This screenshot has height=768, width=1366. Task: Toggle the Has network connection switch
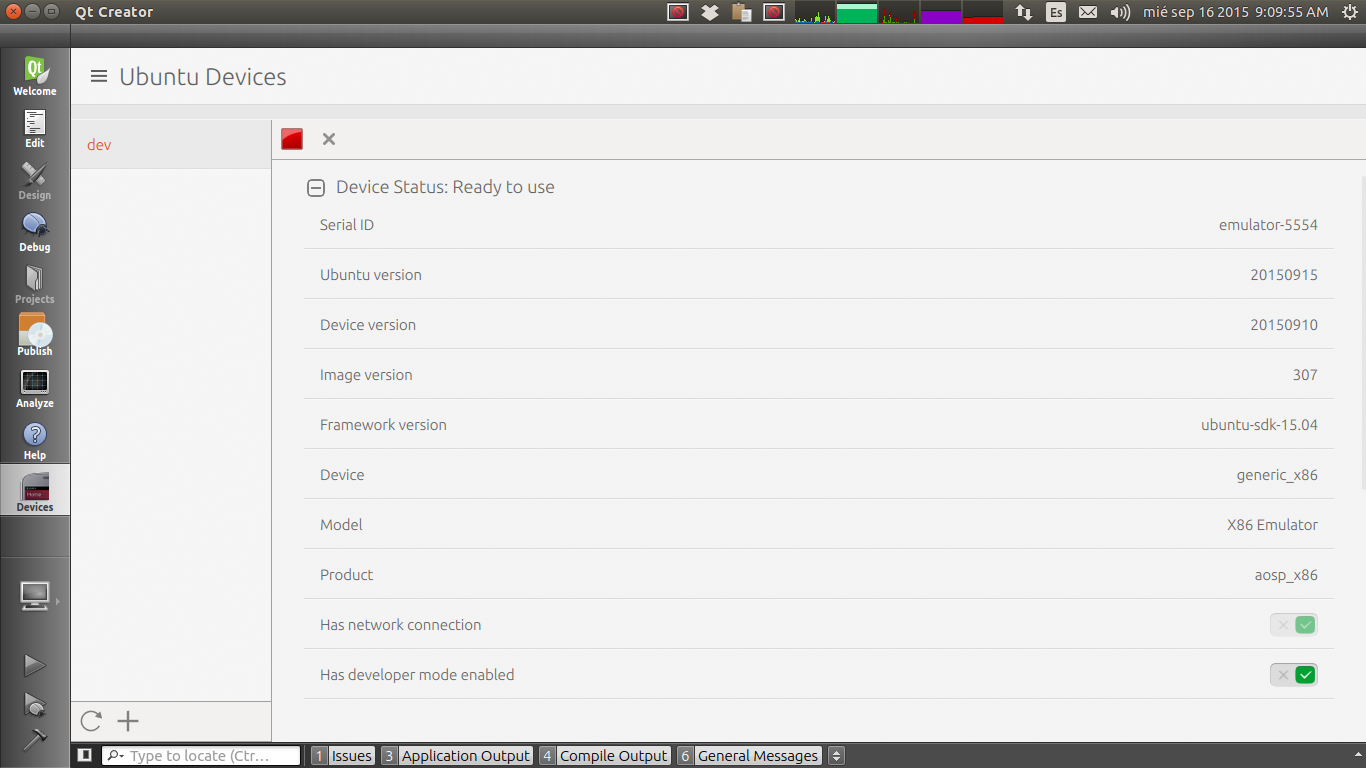pos(1293,625)
